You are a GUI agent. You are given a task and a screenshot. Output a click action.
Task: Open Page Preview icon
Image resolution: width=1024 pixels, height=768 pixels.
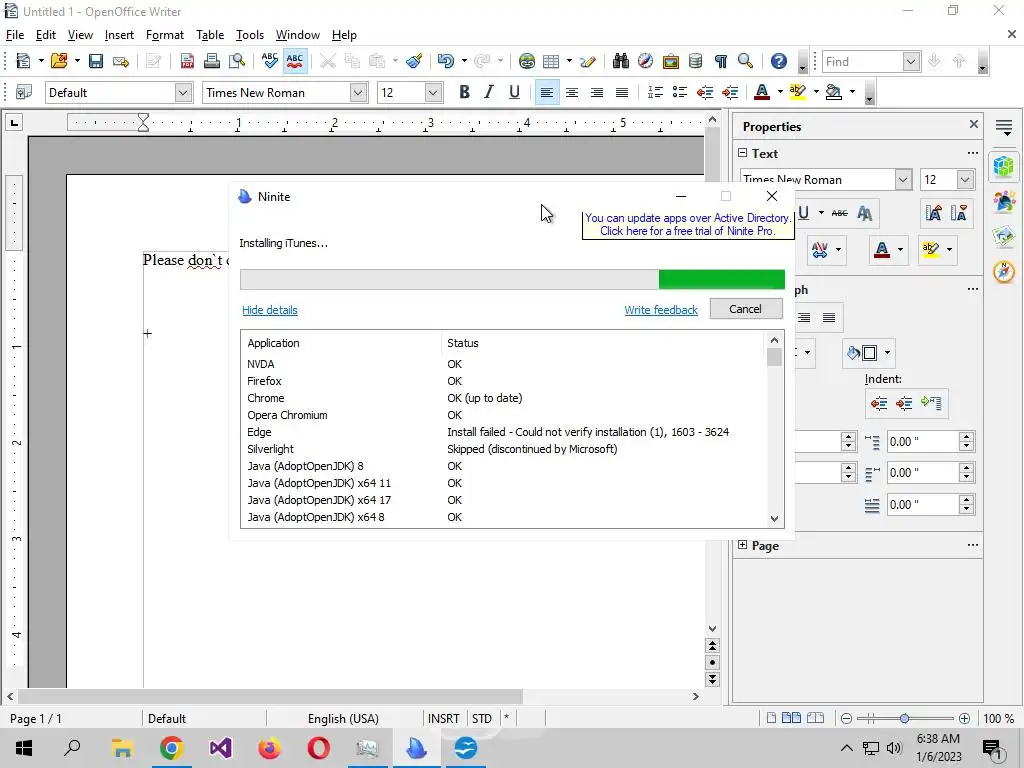tap(237, 61)
